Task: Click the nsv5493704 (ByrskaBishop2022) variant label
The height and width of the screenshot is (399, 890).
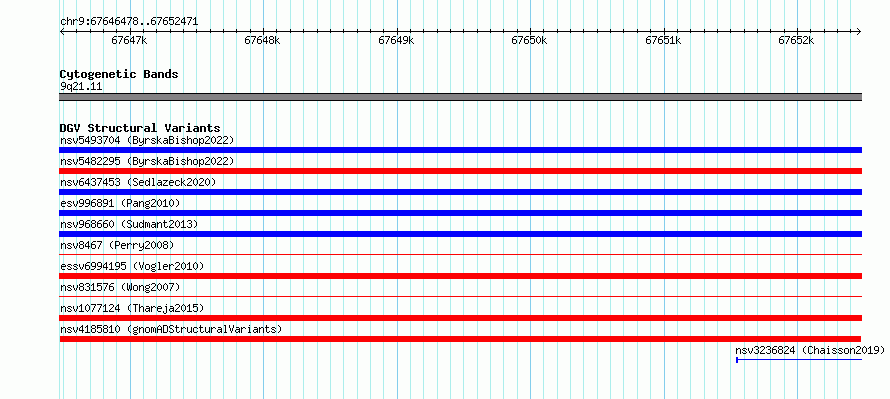Action: point(147,140)
